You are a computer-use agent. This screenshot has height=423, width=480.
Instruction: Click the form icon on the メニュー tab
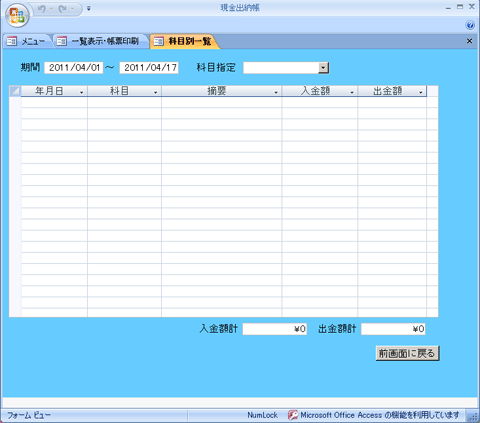coord(12,41)
